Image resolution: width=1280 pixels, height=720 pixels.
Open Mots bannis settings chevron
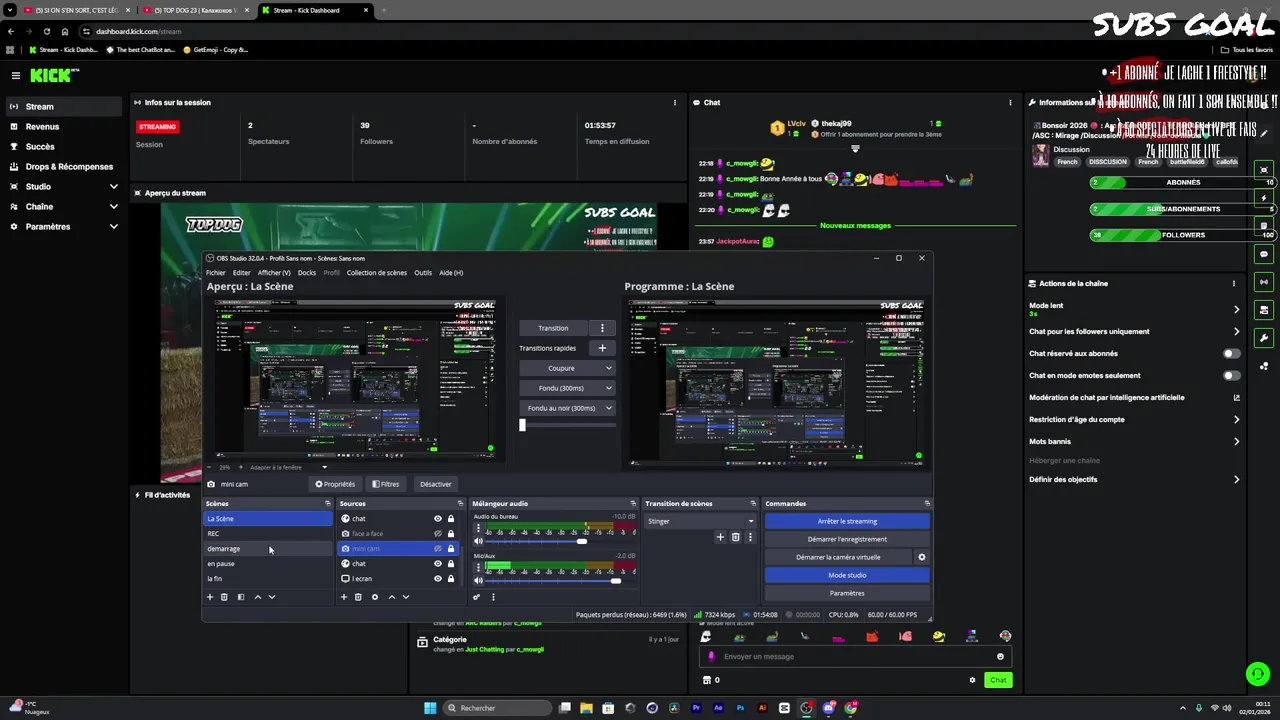pyautogui.click(x=1236, y=441)
